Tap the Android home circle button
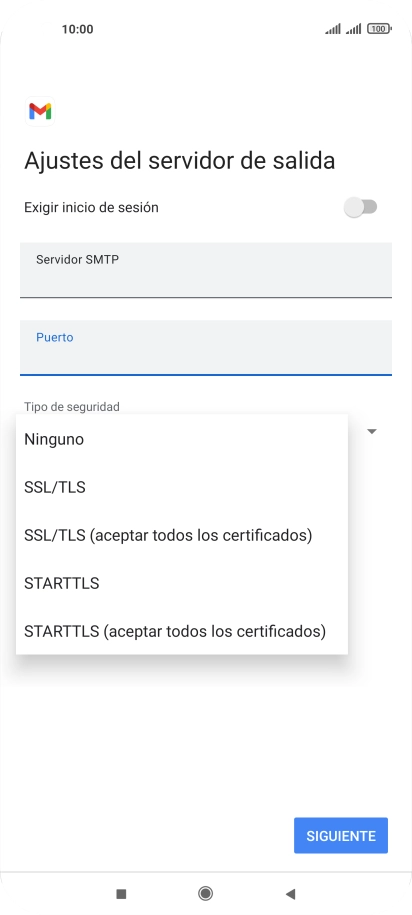The width and height of the screenshot is (412, 915). pyautogui.click(x=205, y=893)
